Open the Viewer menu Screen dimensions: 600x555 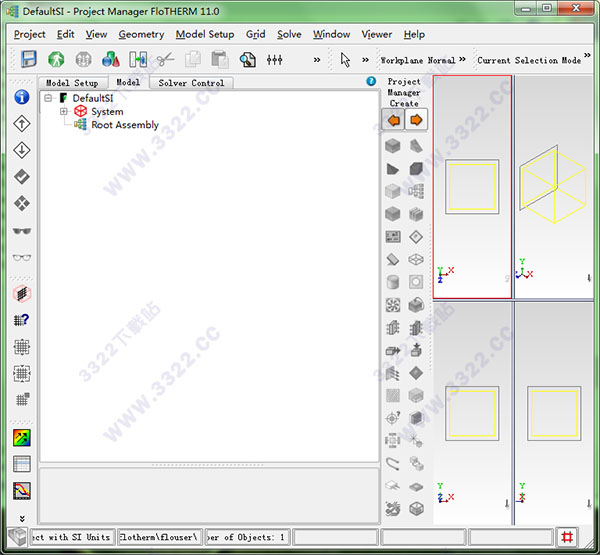[377, 34]
